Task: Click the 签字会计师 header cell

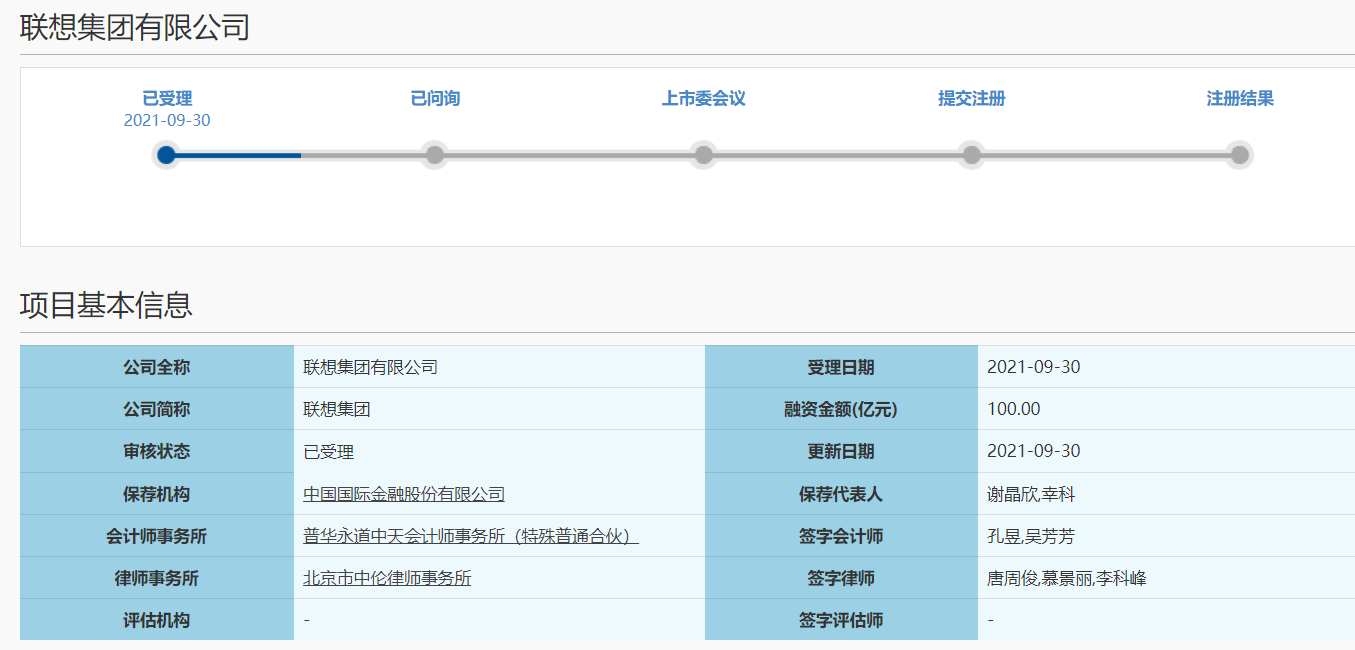Action: [x=841, y=536]
